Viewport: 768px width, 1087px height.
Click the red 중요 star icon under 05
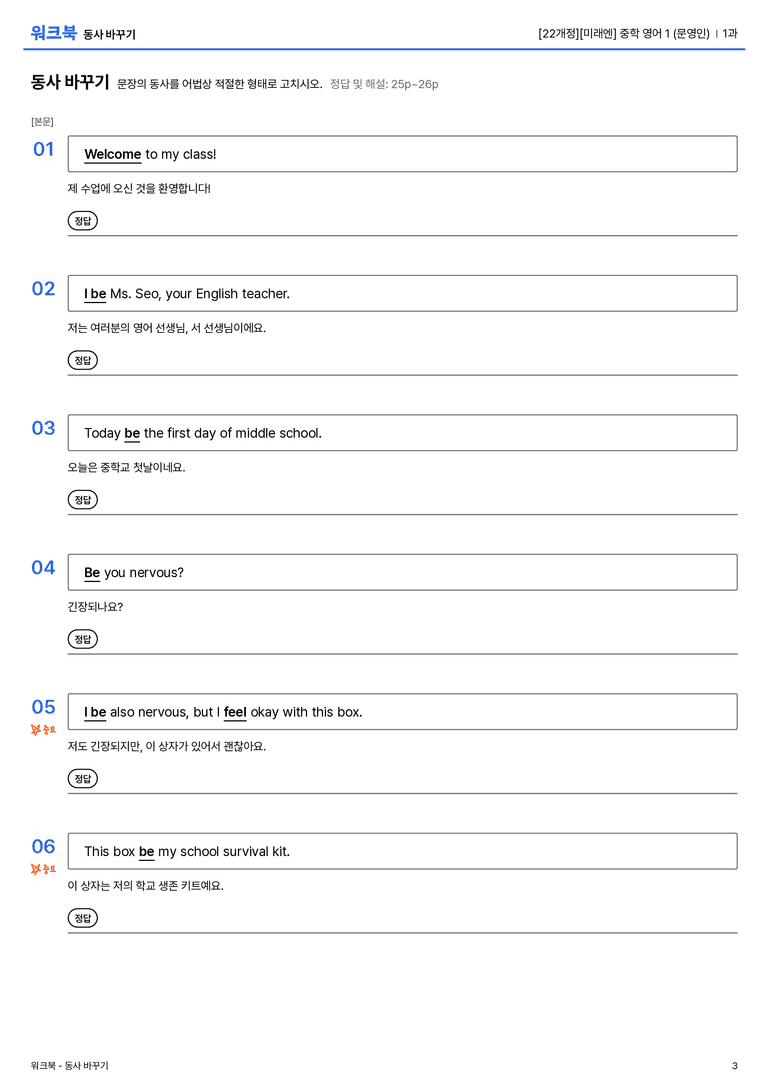click(x=43, y=729)
